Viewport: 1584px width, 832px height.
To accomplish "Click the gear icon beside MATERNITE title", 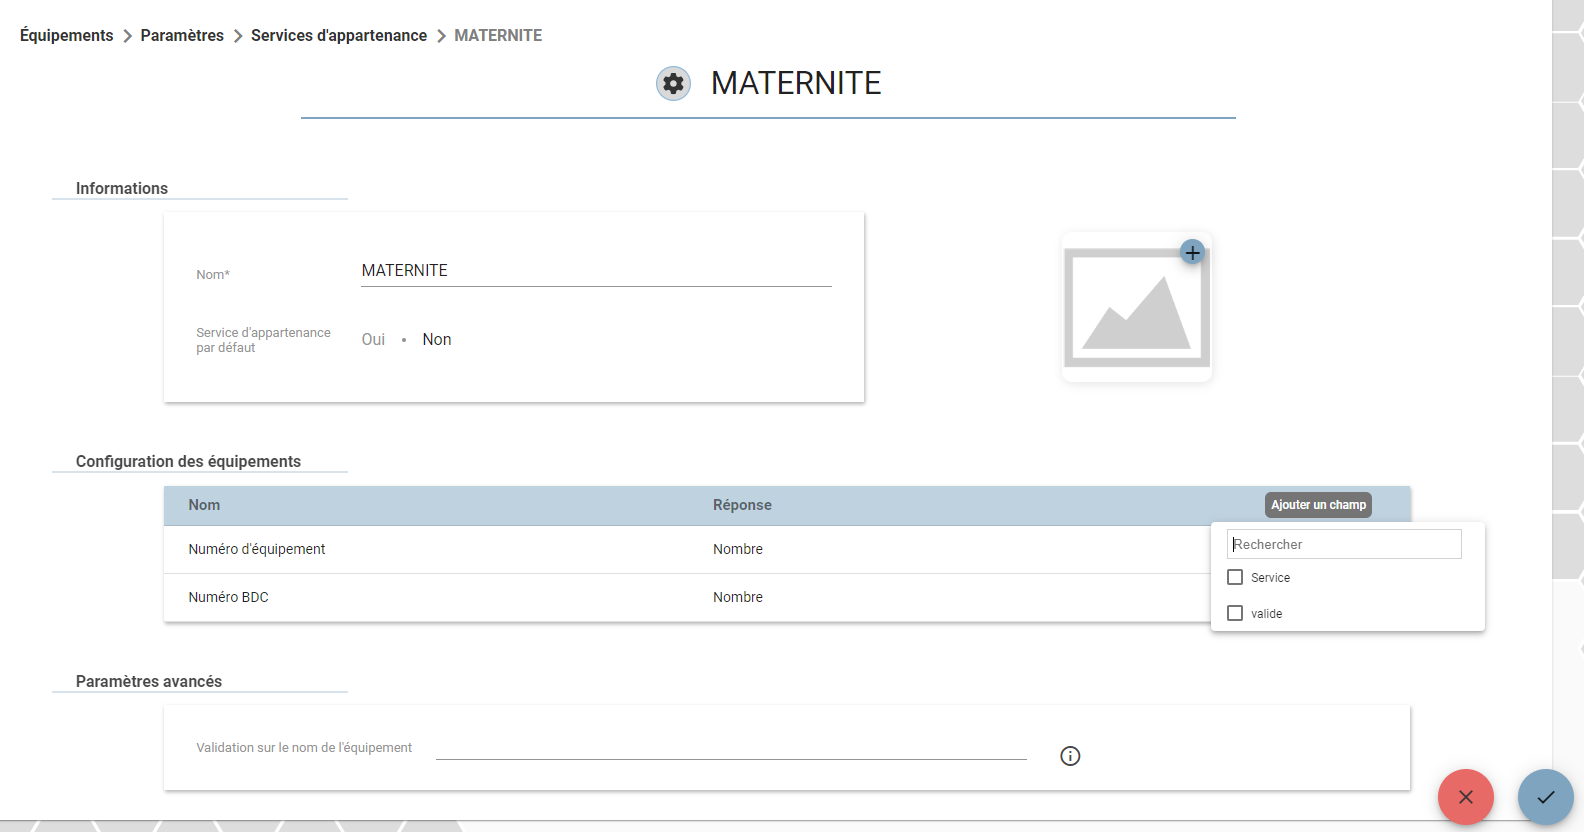I will coord(673,83).
